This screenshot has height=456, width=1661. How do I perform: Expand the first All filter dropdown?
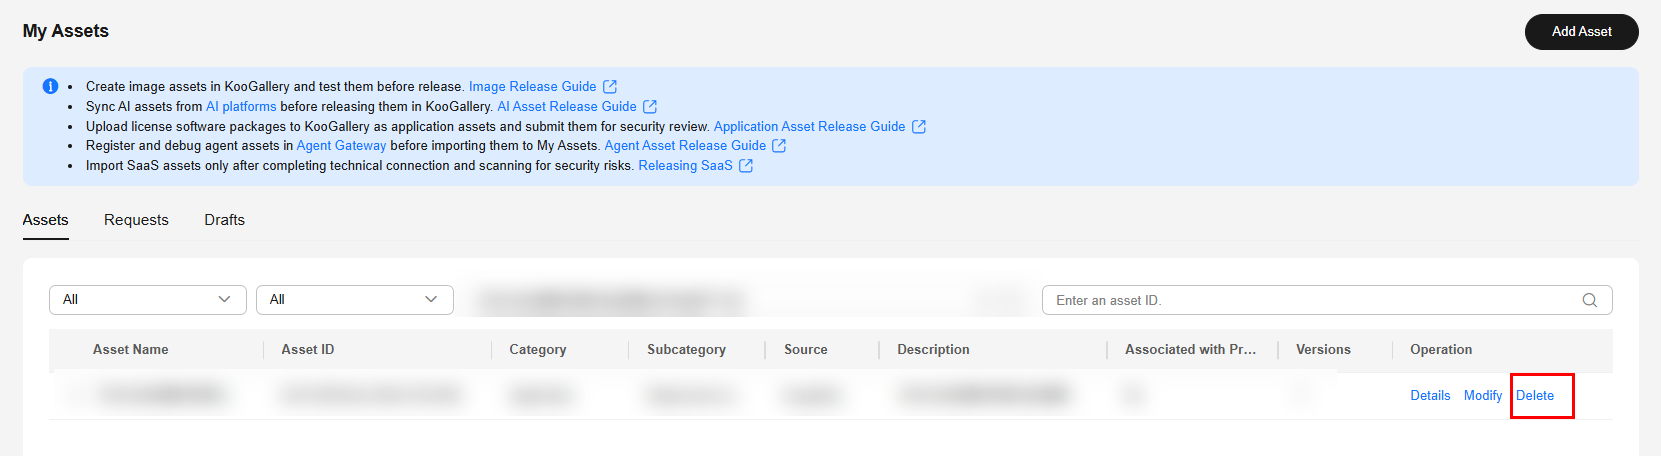[147, 300]
